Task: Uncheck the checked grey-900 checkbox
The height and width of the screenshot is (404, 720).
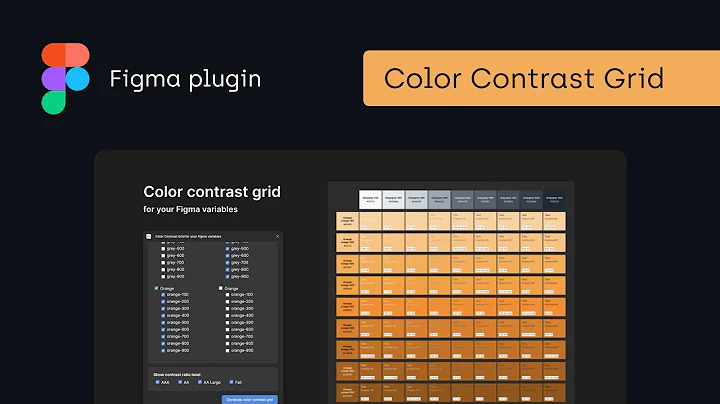Action: (227, 276)
